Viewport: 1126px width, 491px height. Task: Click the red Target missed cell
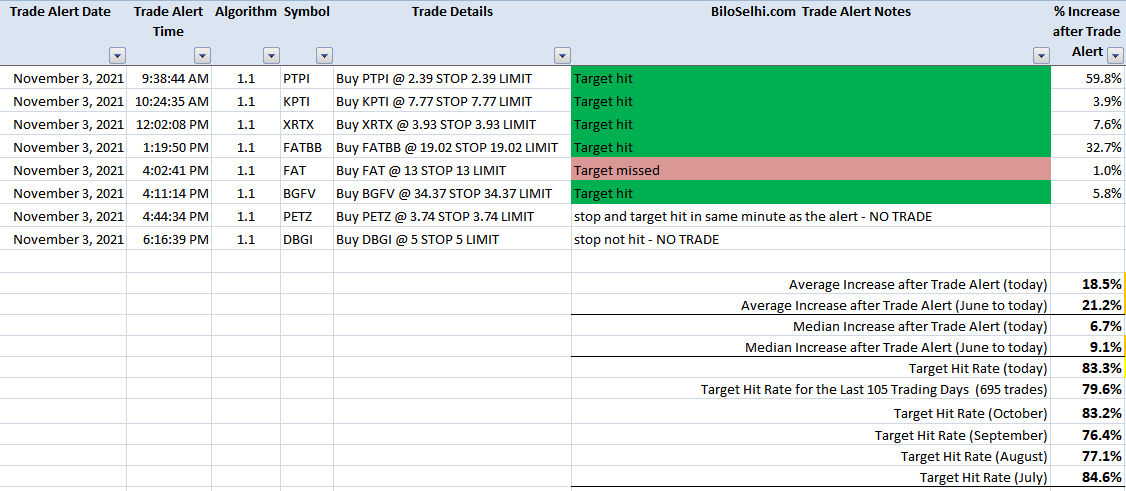coord(811,170)
